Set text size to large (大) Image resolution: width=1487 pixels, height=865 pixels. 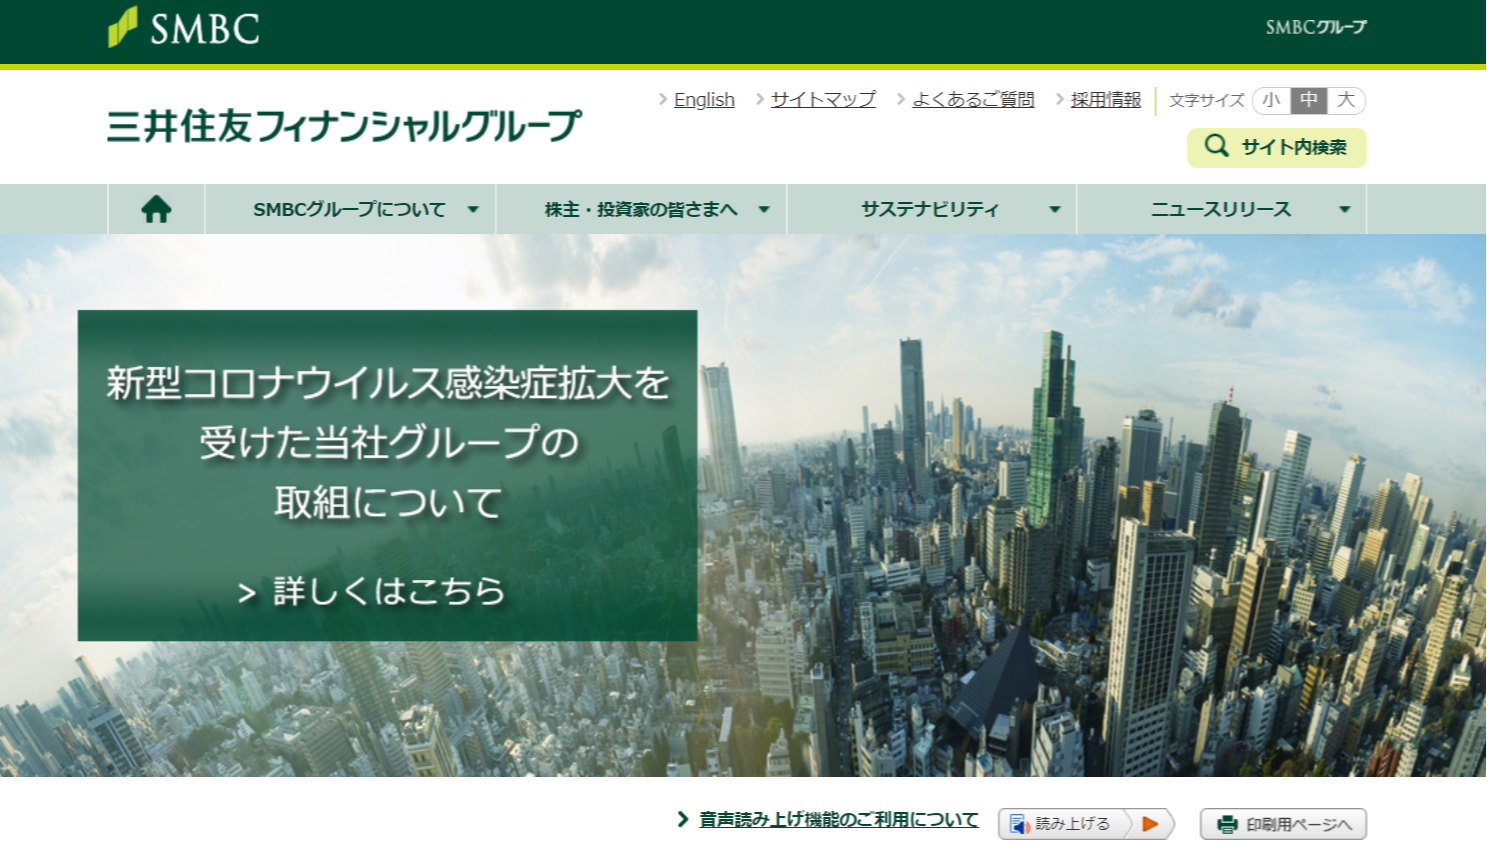click(x=1346, y=100)
